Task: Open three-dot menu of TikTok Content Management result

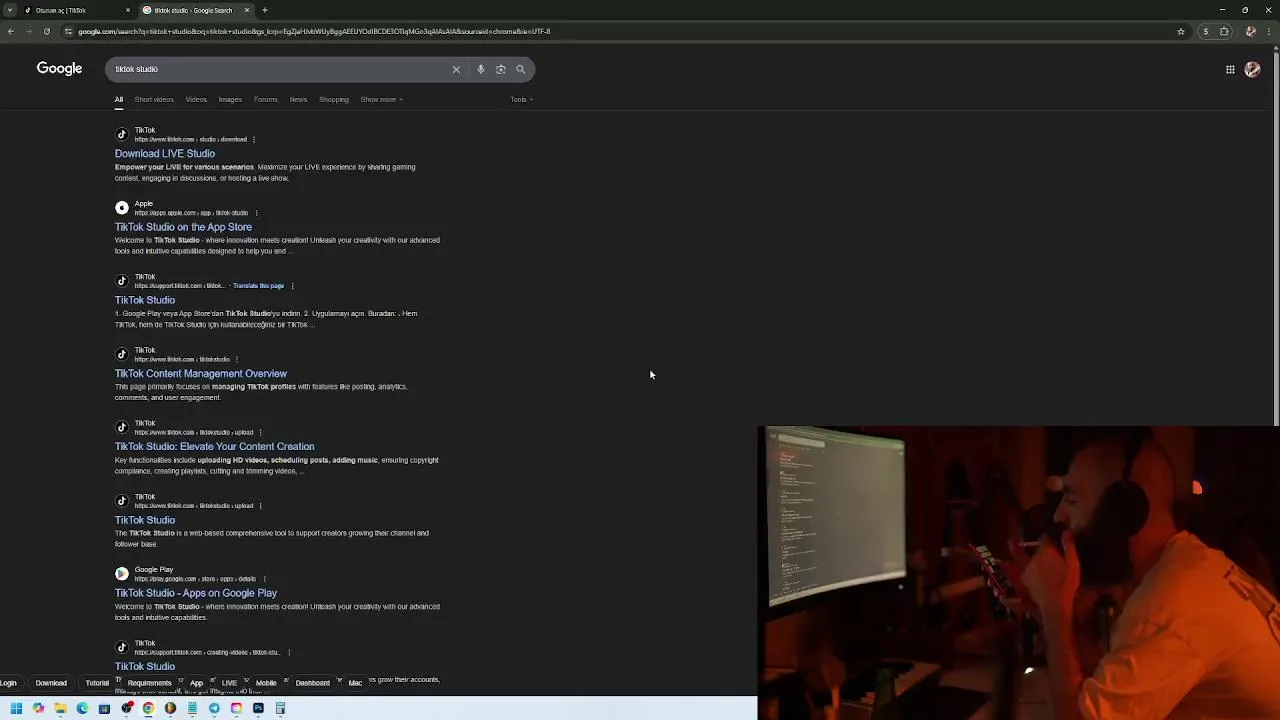Action: [237, 359]
